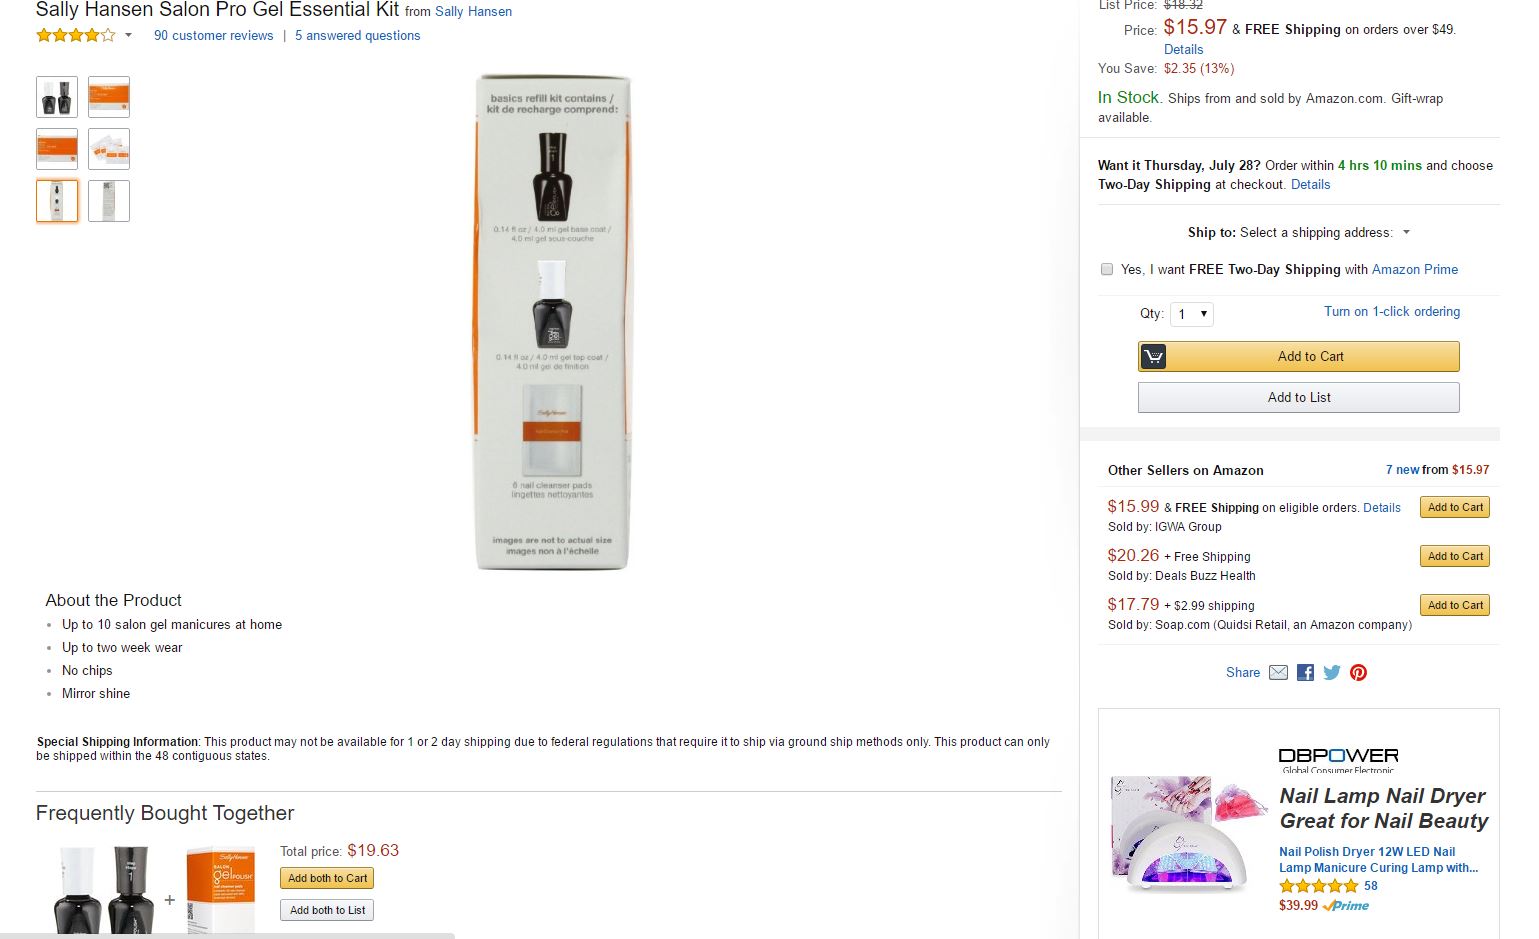Click Add both to Cart button
The image size is (1539, 939).
tap(327, 879)
